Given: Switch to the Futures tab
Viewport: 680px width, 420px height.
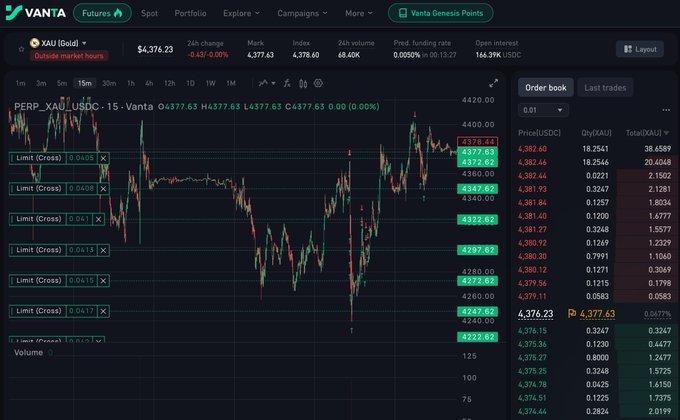Looking at the screenshot, I should pos(102,13).
